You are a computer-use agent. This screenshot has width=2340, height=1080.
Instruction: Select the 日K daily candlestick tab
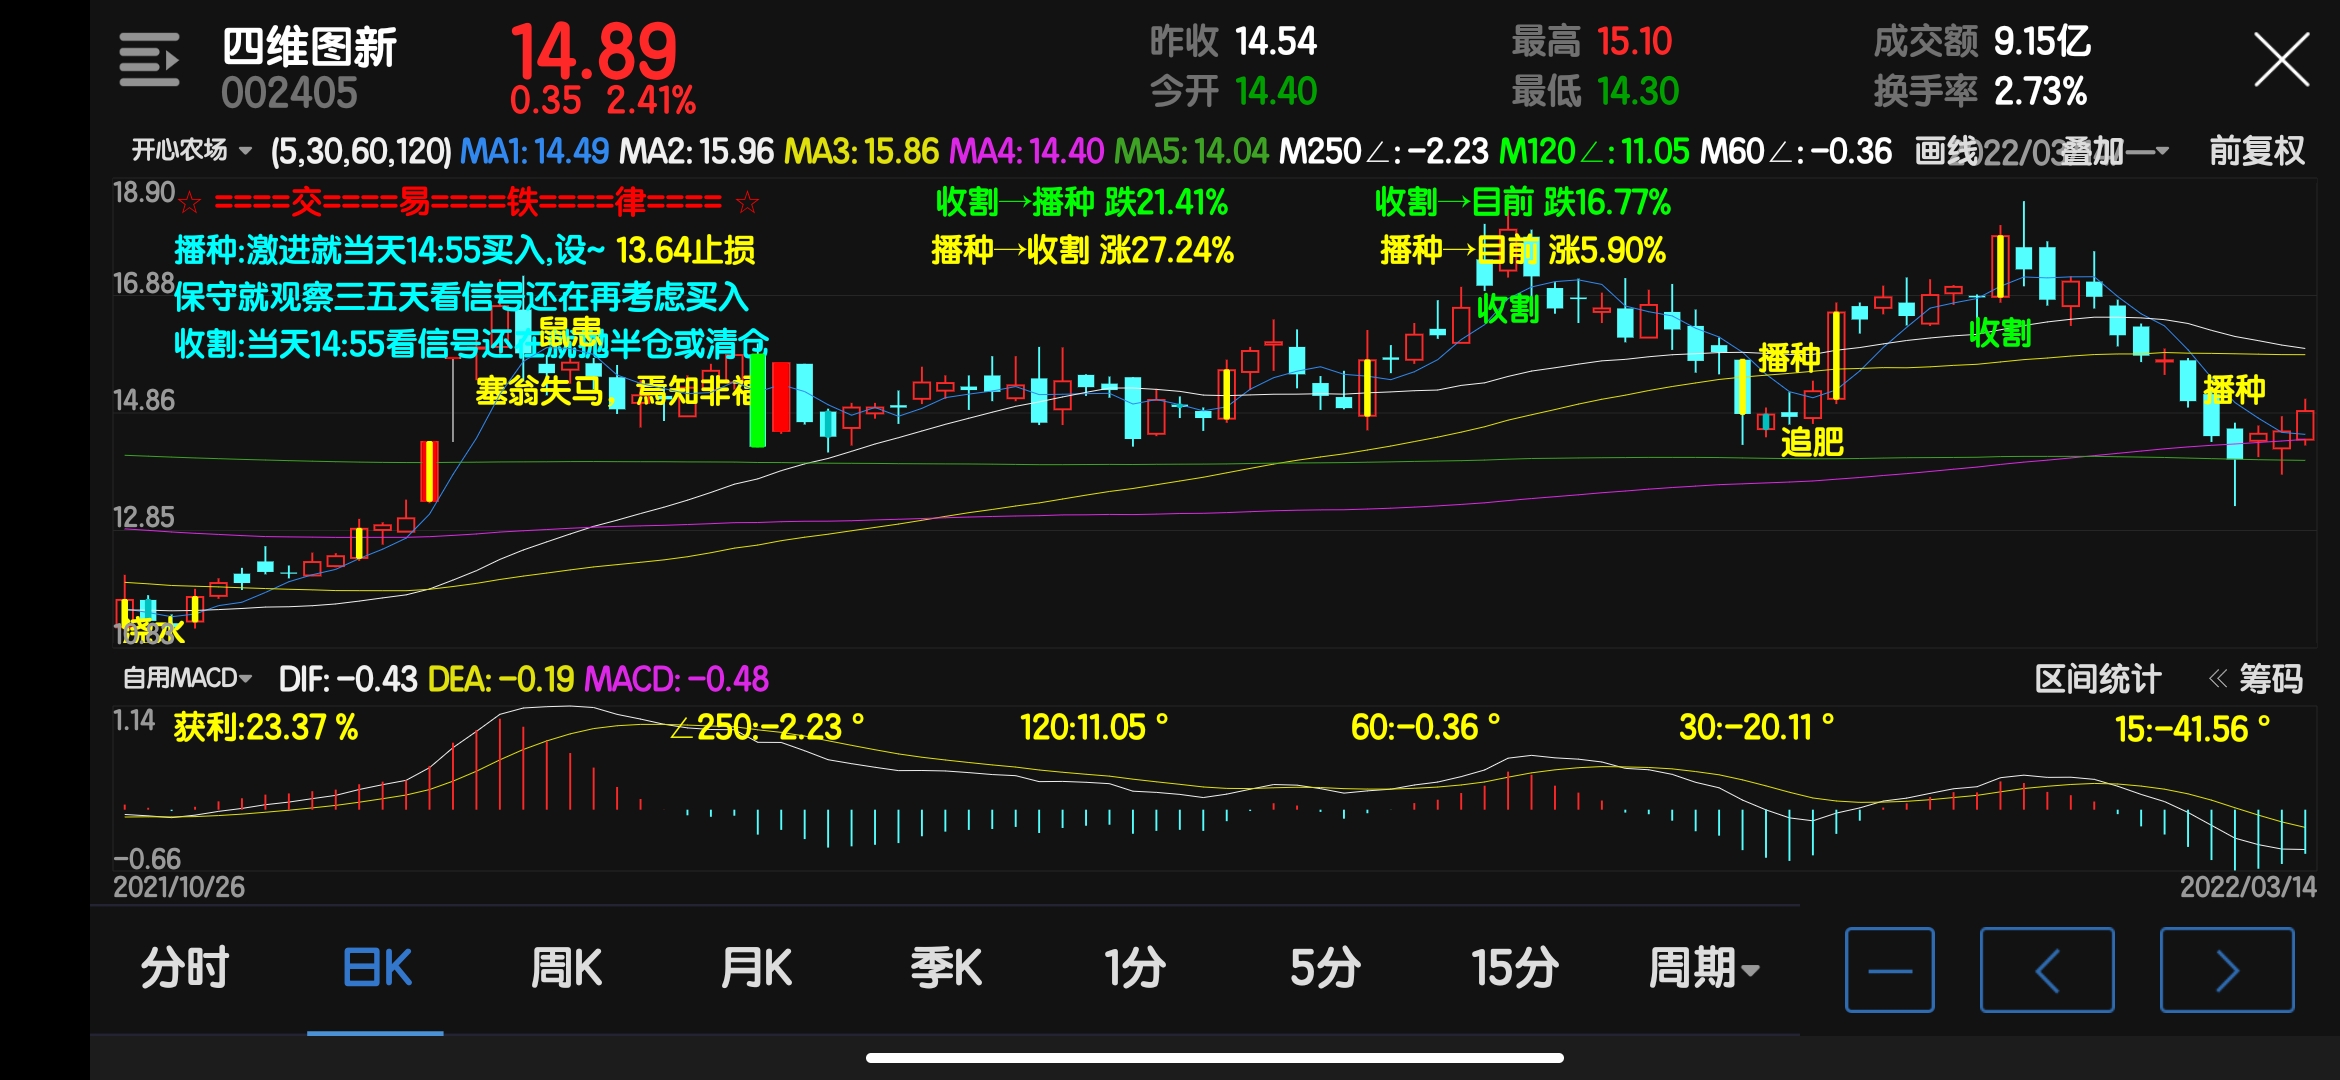tap(376, 968)
